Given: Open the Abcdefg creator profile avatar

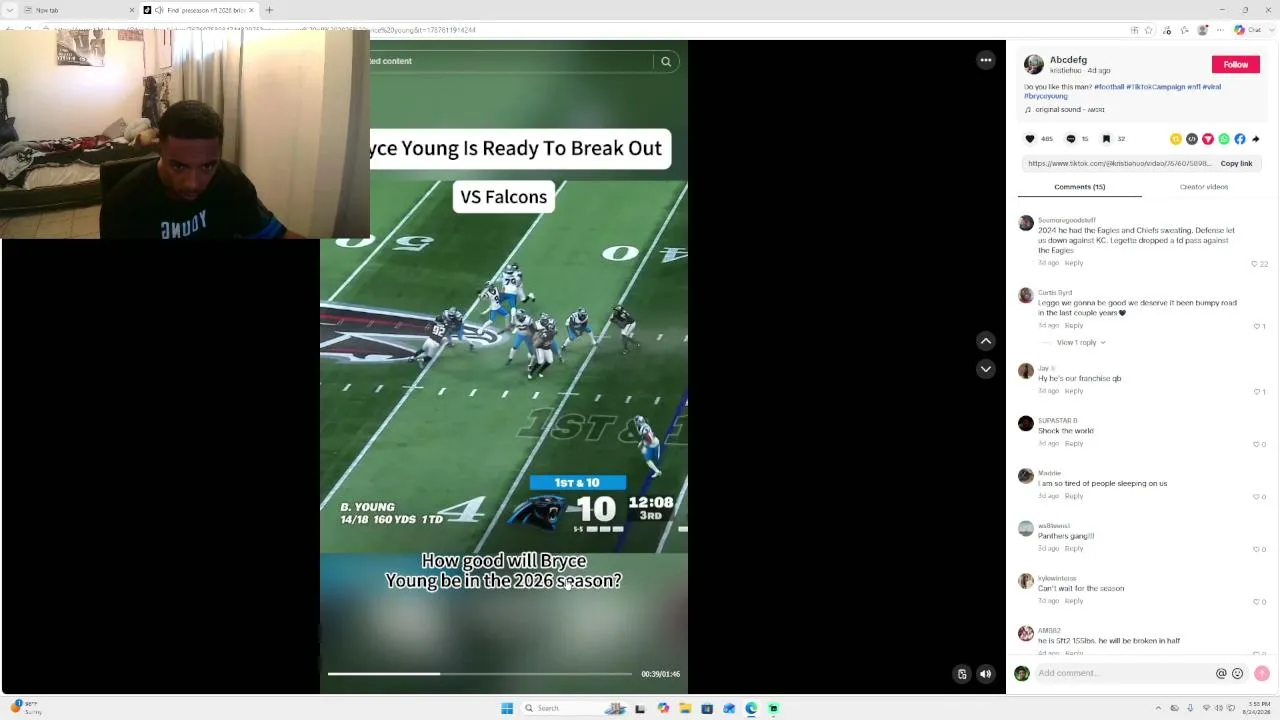Looking at the screenshot, I should (x=1034, y=65).
